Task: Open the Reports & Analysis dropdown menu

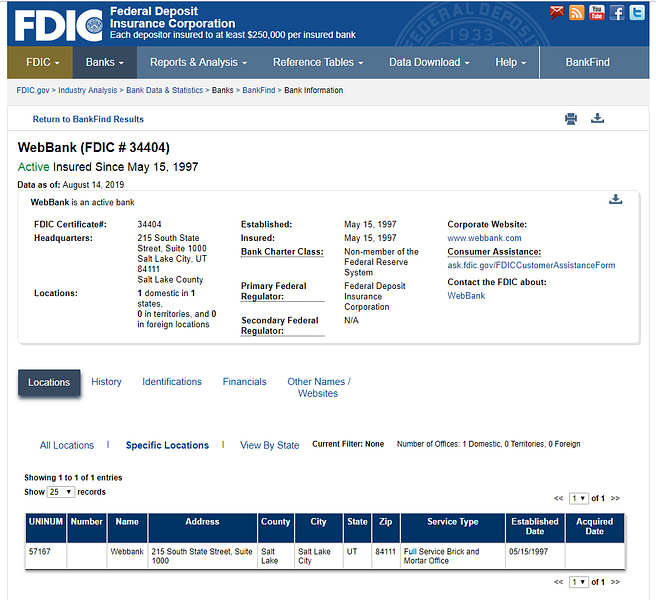Action: point(199,62)
